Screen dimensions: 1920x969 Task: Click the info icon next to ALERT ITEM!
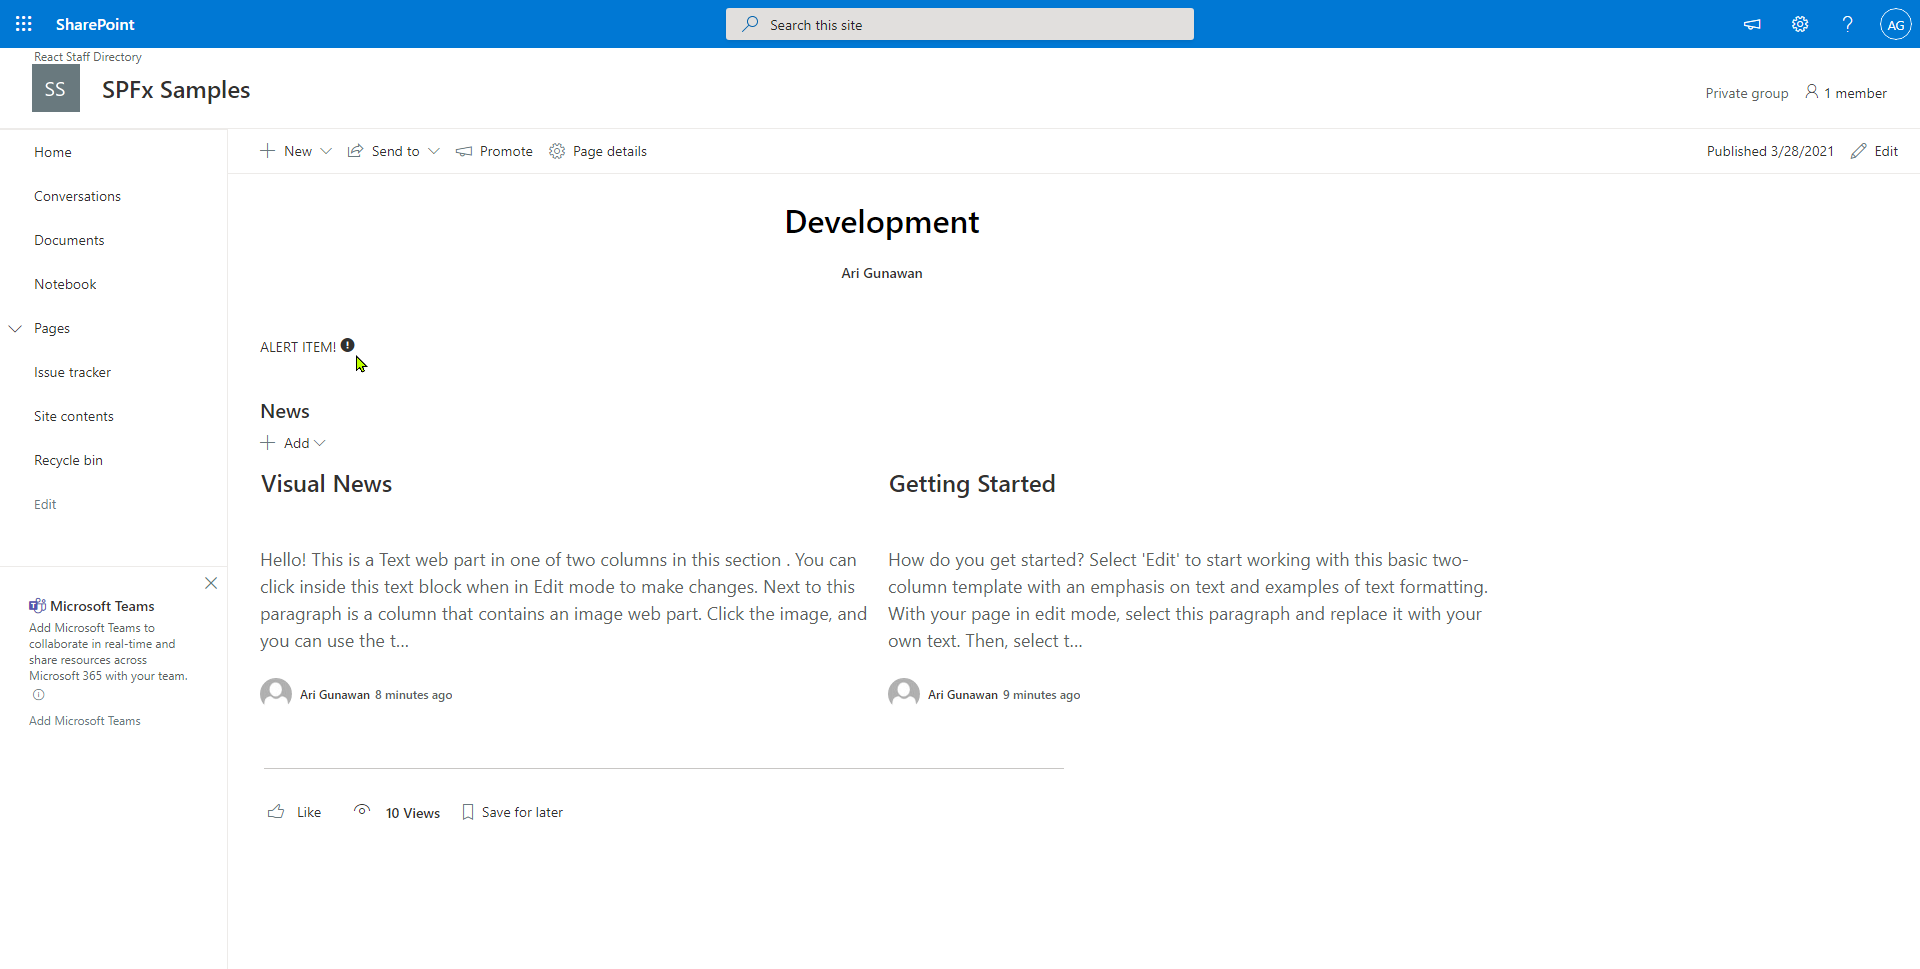(347, 344)
